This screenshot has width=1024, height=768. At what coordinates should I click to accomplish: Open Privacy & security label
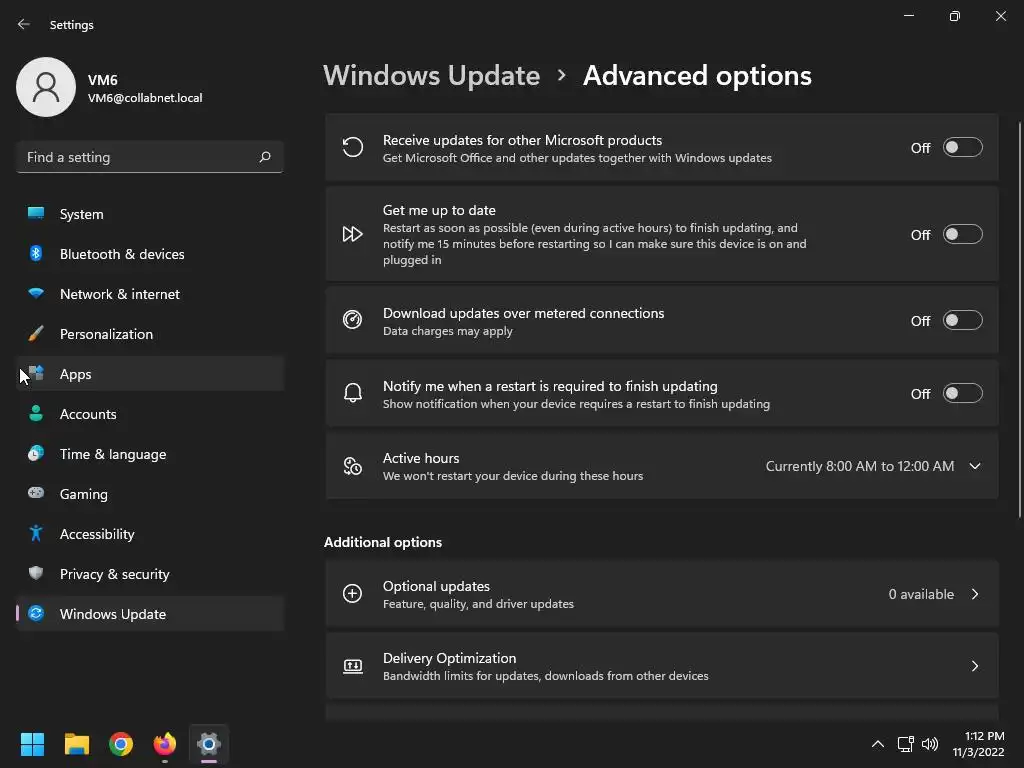tap(115, 573)
